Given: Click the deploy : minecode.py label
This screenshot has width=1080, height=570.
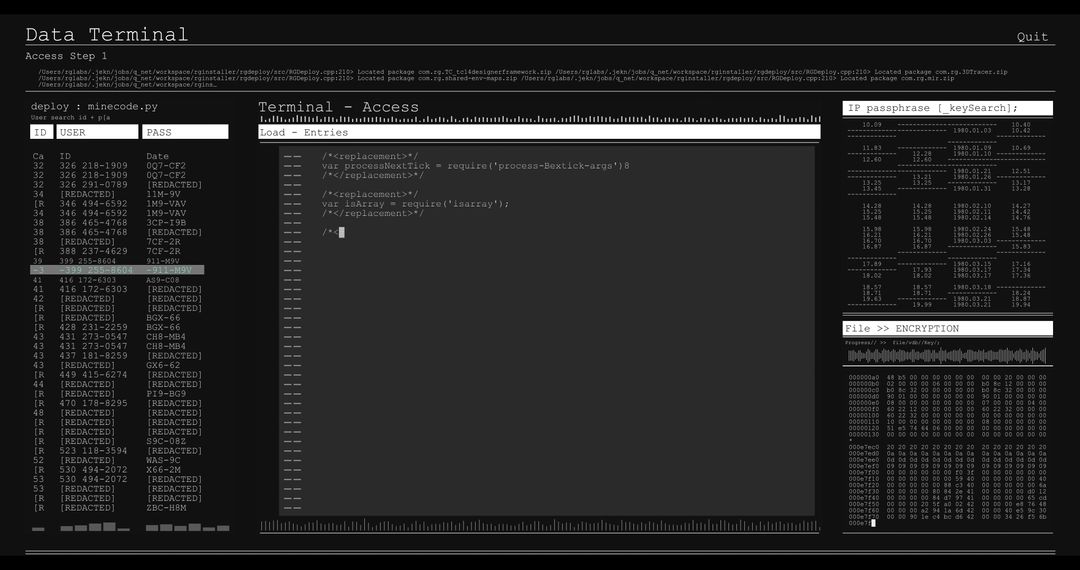Looking at the screenshot, I should [x=94, y=107].
